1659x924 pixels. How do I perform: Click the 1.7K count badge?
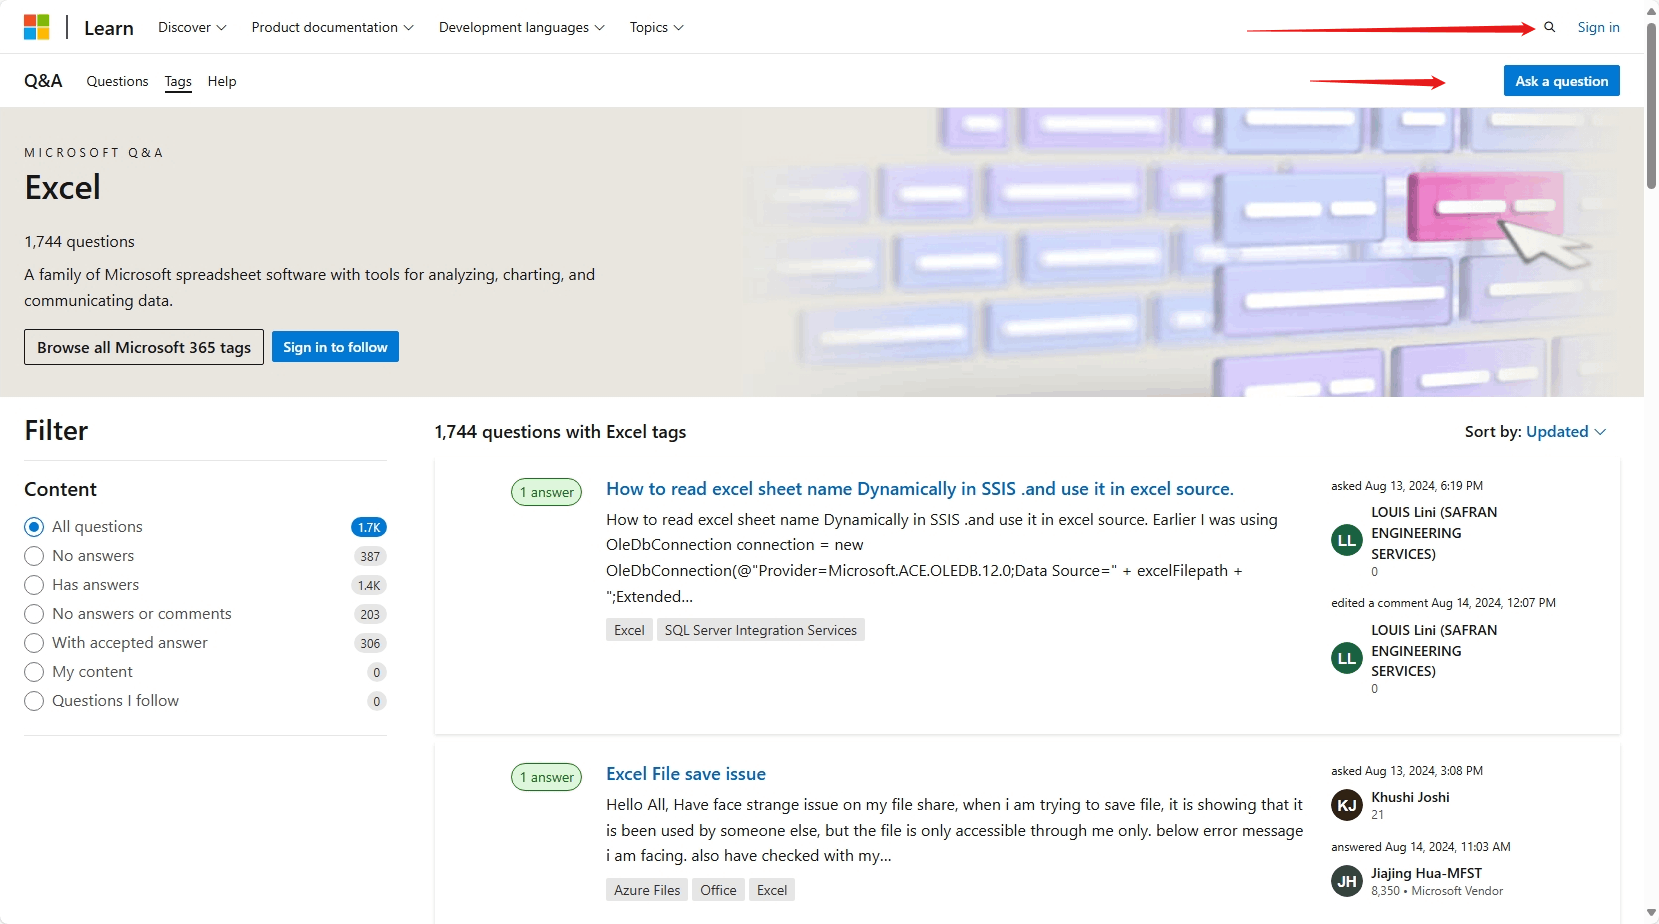(x=369, y=527)
